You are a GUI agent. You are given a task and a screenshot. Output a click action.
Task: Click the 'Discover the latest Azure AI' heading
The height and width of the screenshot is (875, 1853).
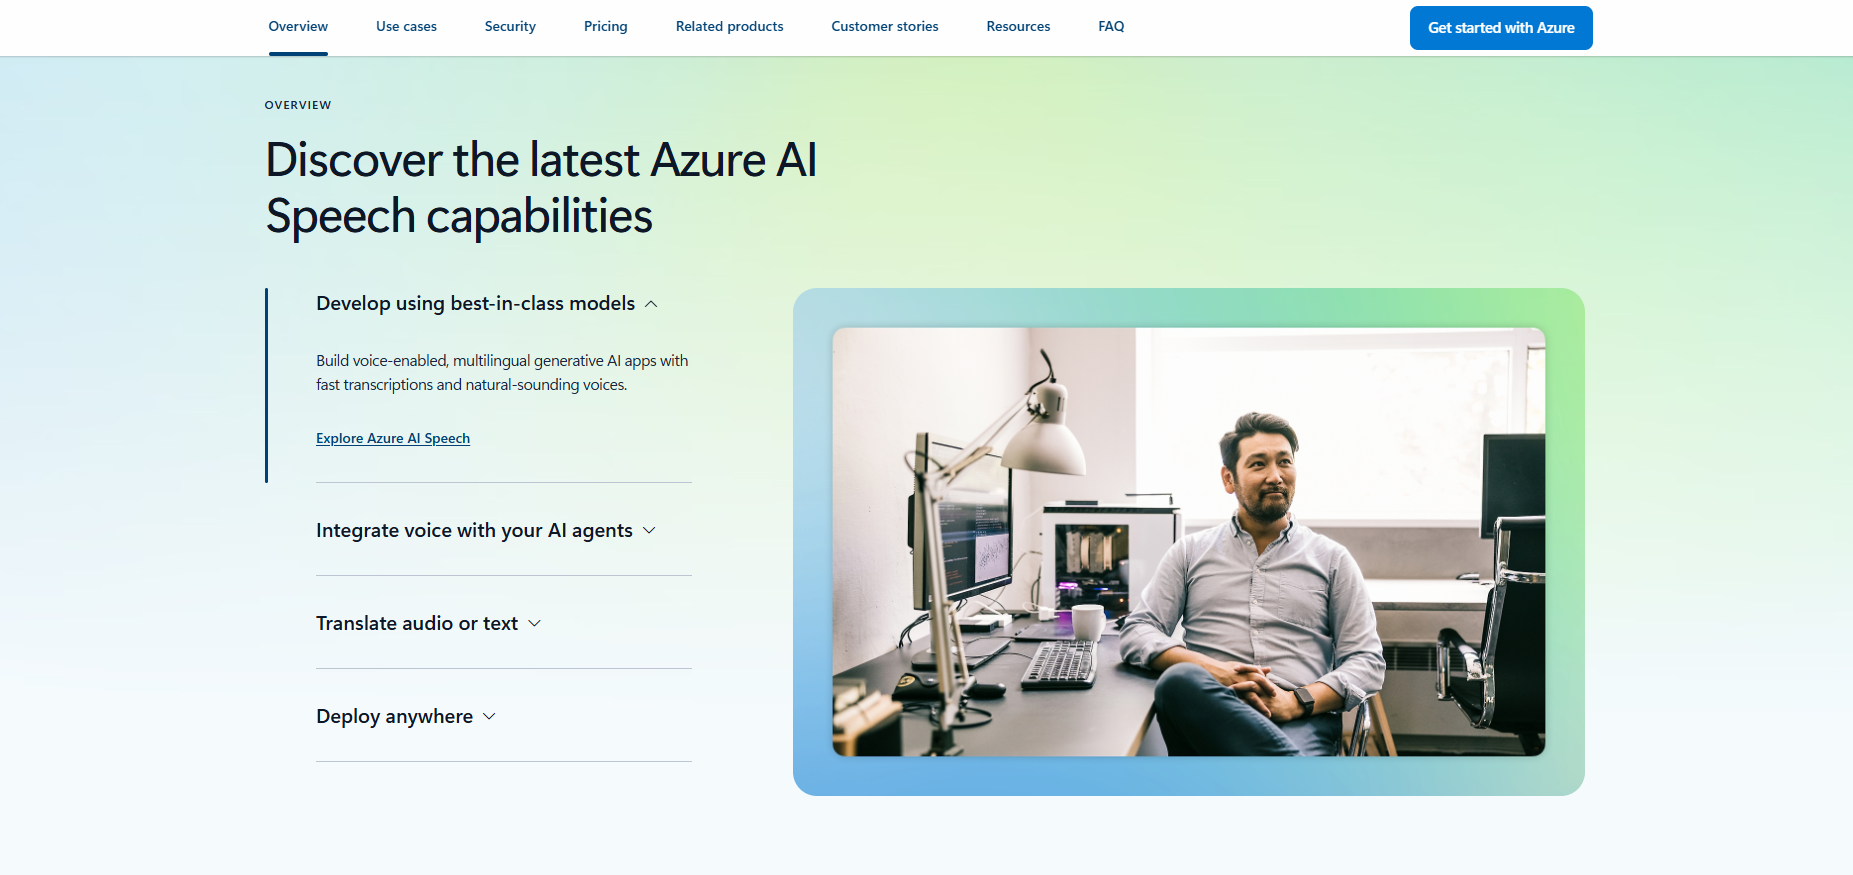pyautogui.click(x=541, y=188)
